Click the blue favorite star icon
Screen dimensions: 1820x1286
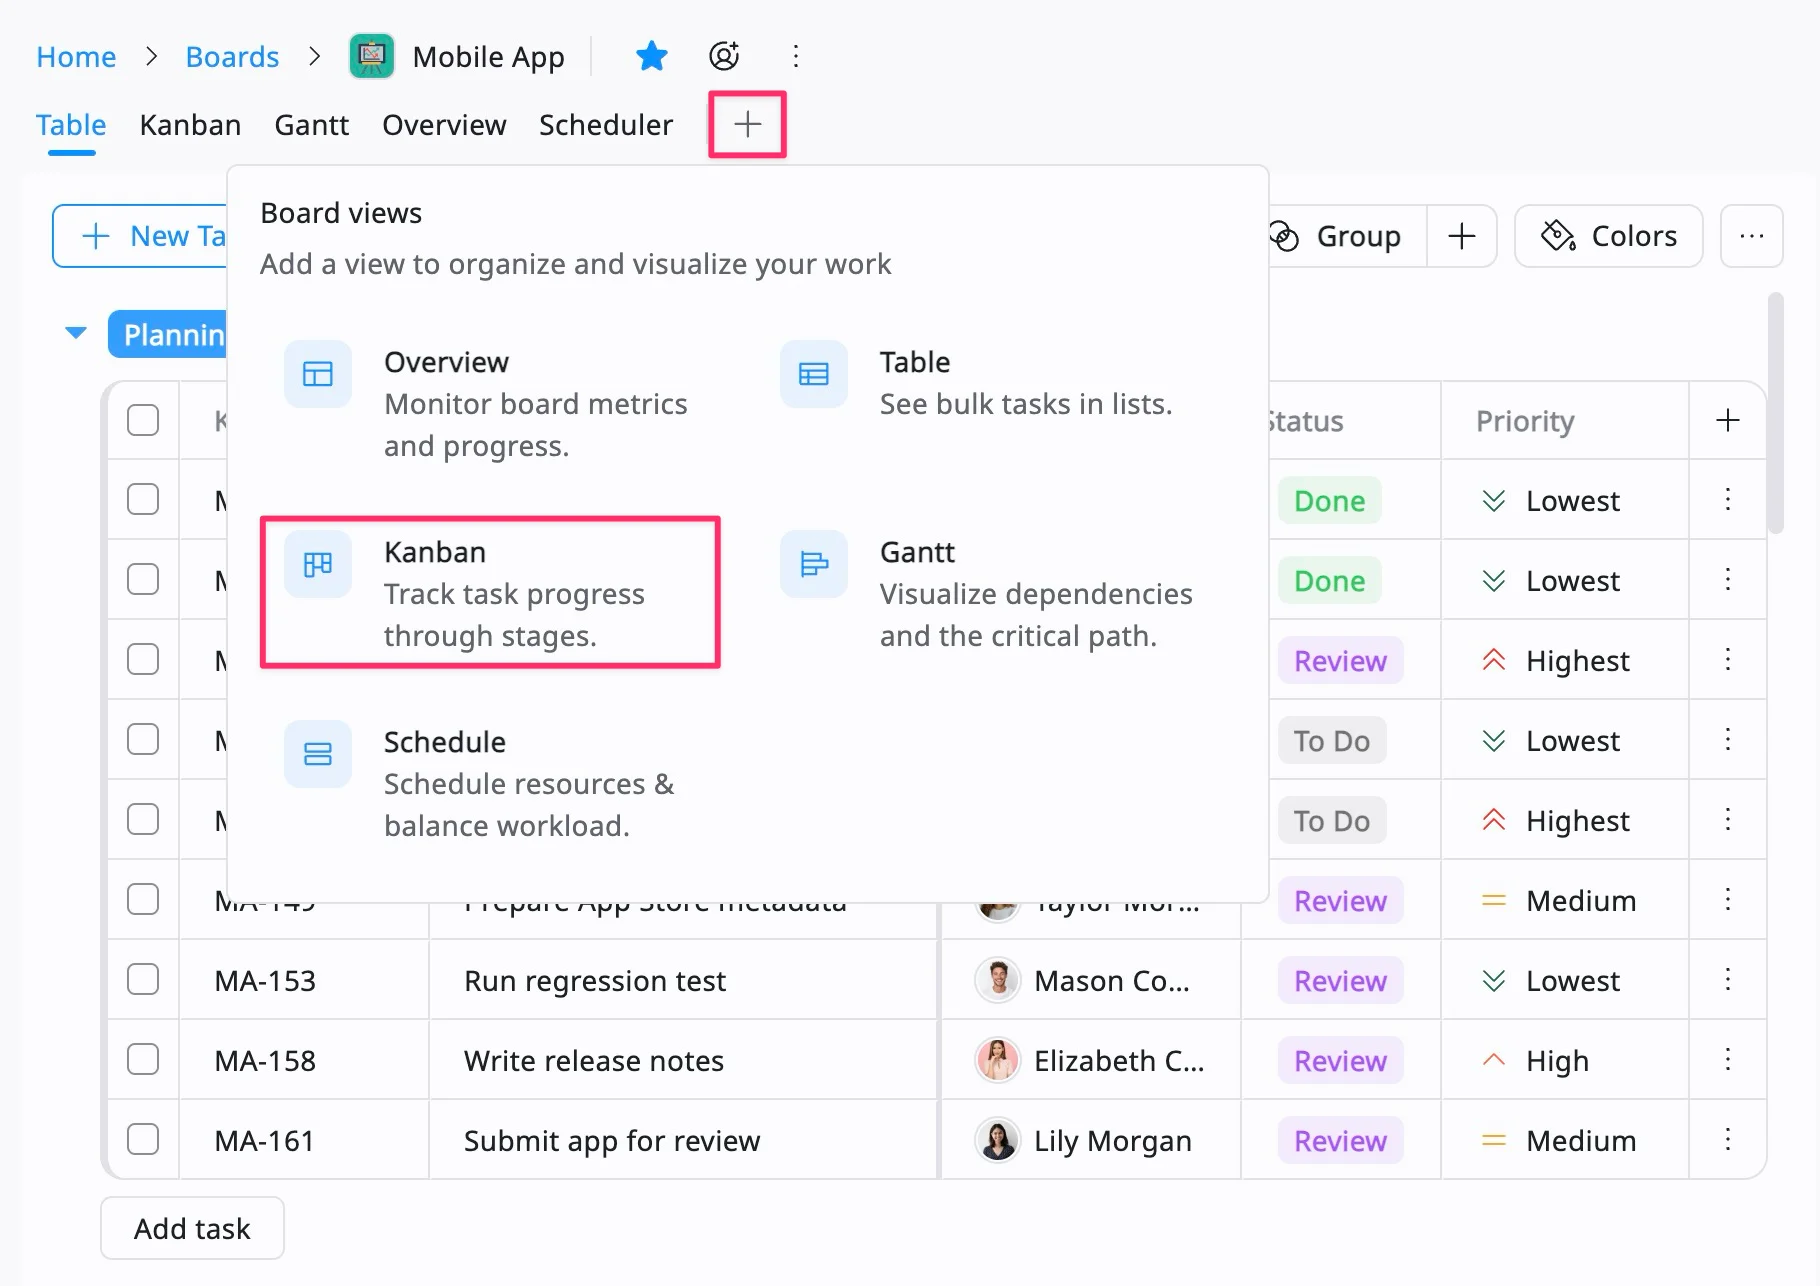coord(651,56)
